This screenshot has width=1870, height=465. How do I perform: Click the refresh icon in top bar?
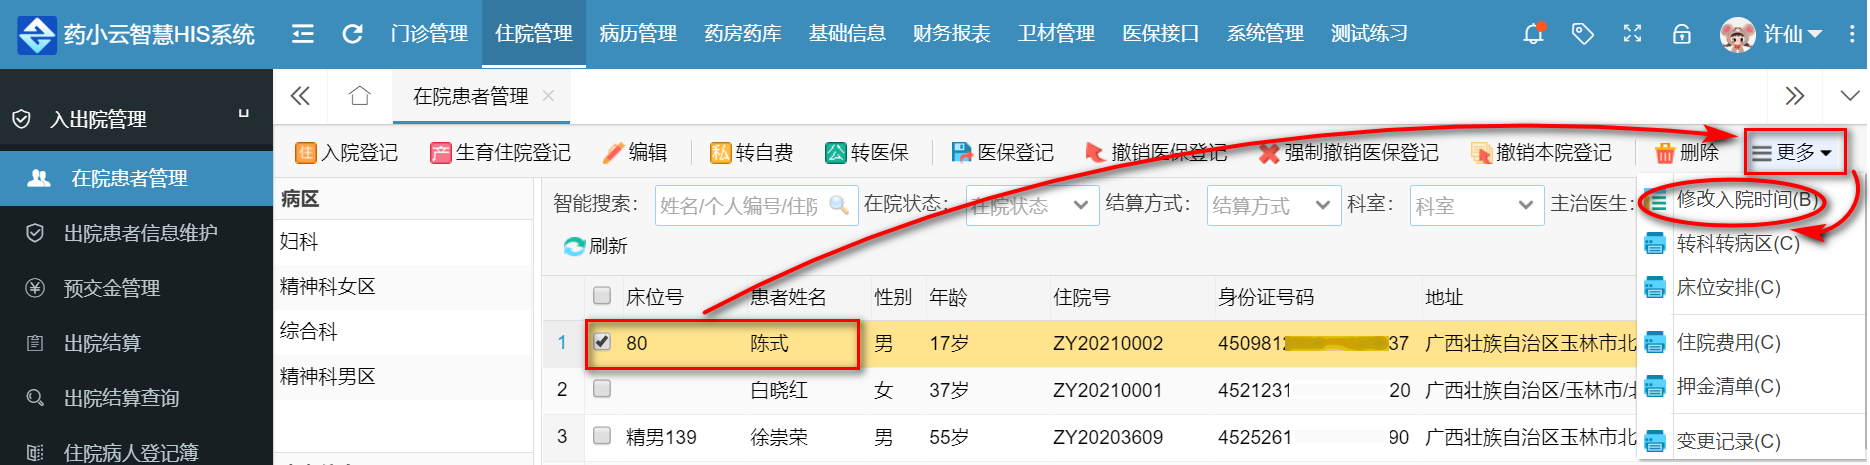point(352,34)
